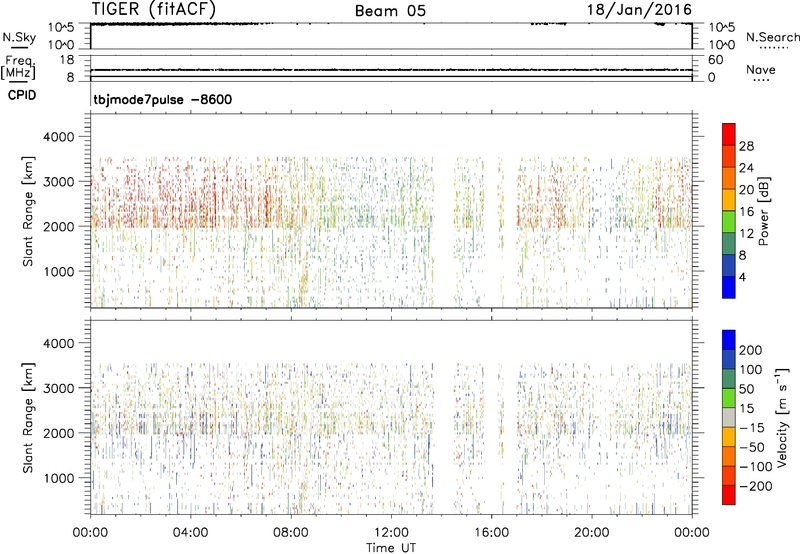Click the 24 label on power colorbar

746,168
